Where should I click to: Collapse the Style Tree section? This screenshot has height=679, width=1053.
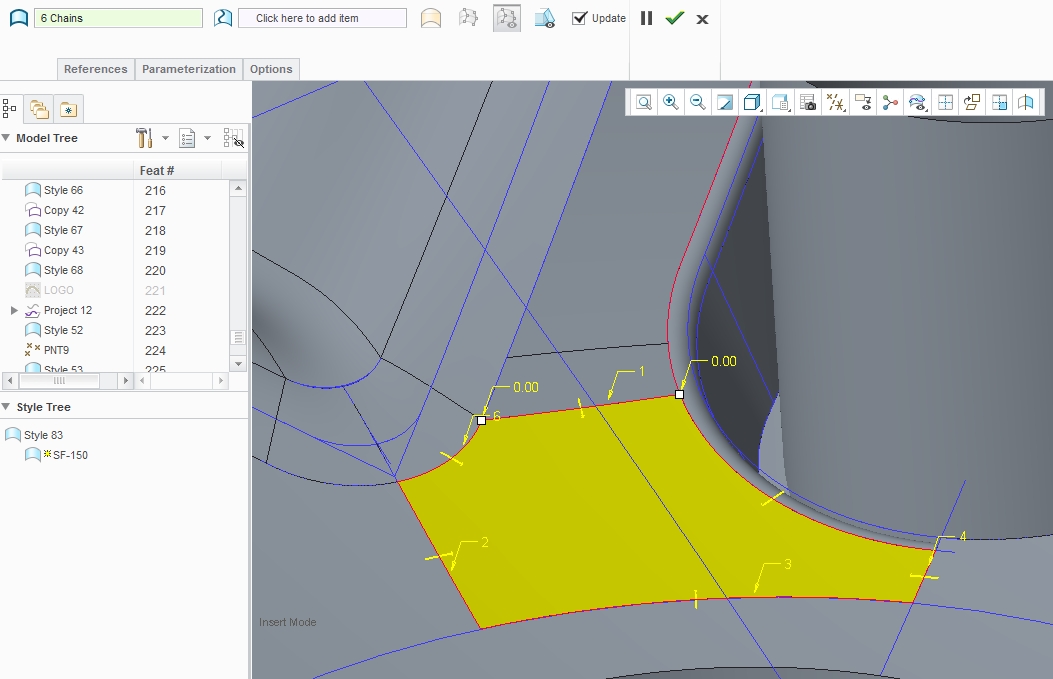[6, 406]
